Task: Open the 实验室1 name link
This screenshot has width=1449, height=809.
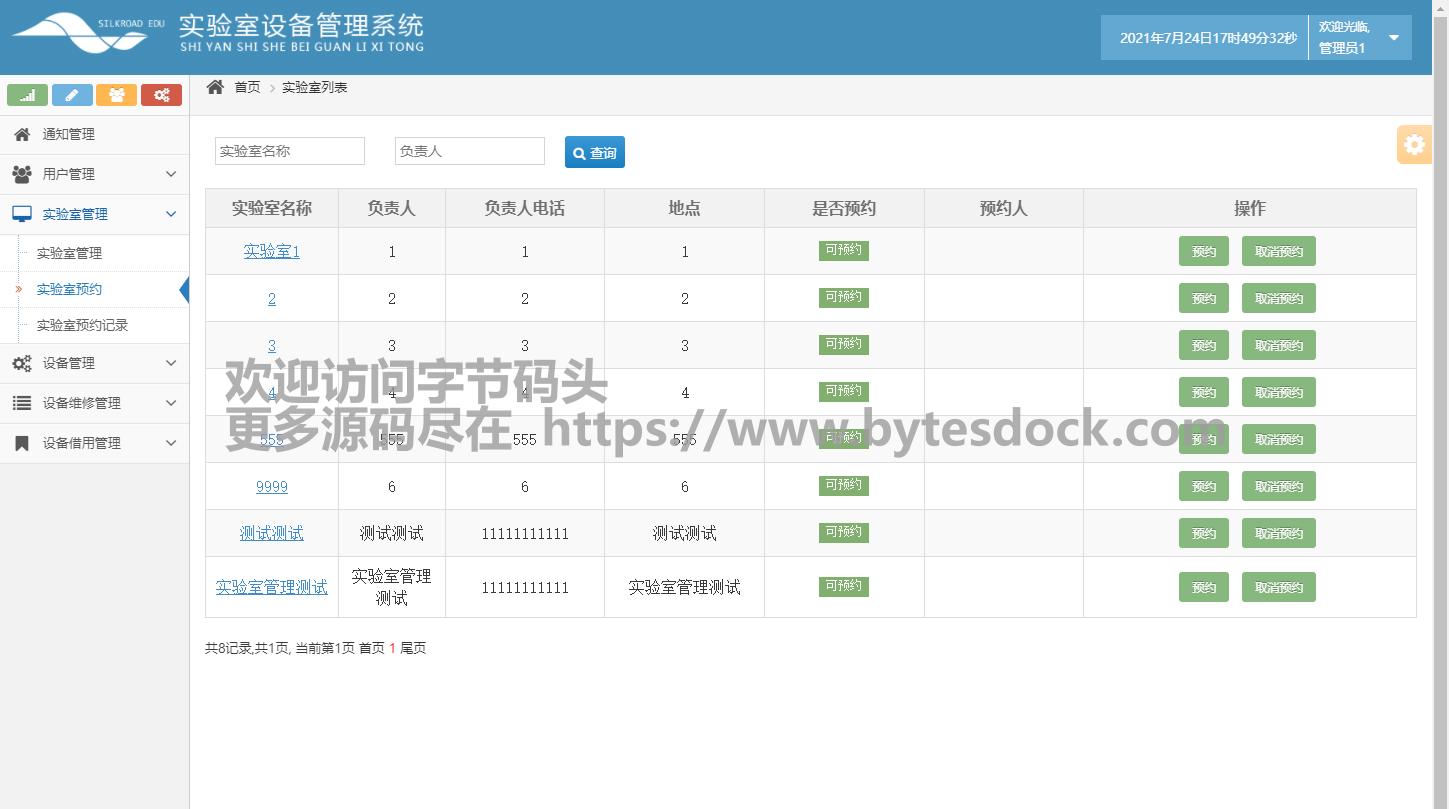Action: tap(272, 251)
